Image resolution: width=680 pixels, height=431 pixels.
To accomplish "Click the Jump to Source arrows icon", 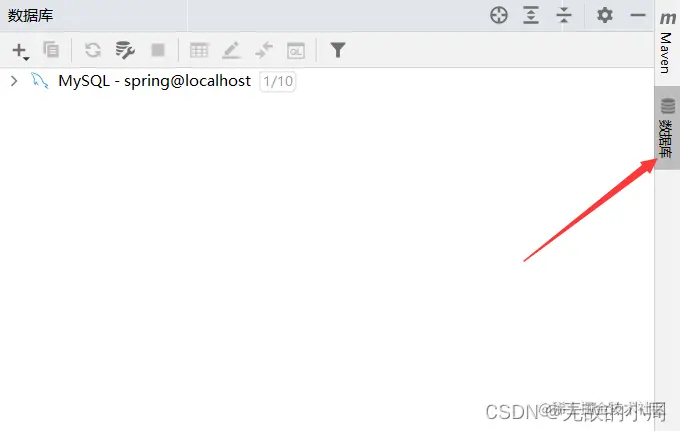I will point(264,50).
